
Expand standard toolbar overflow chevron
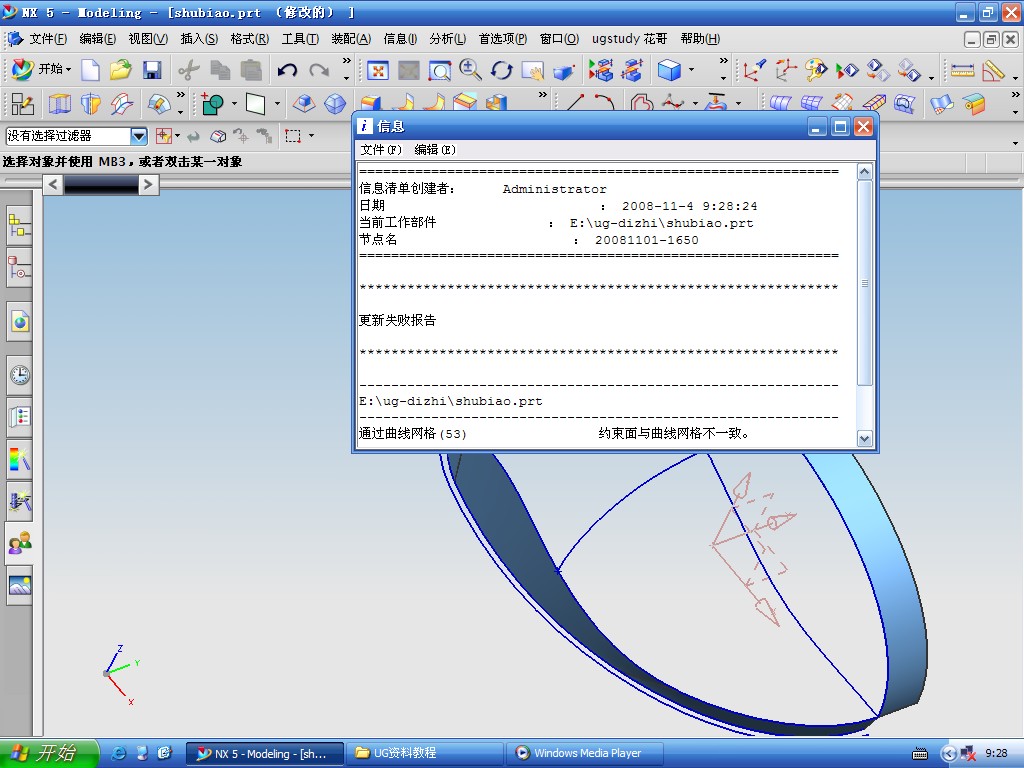coord(346,61)
